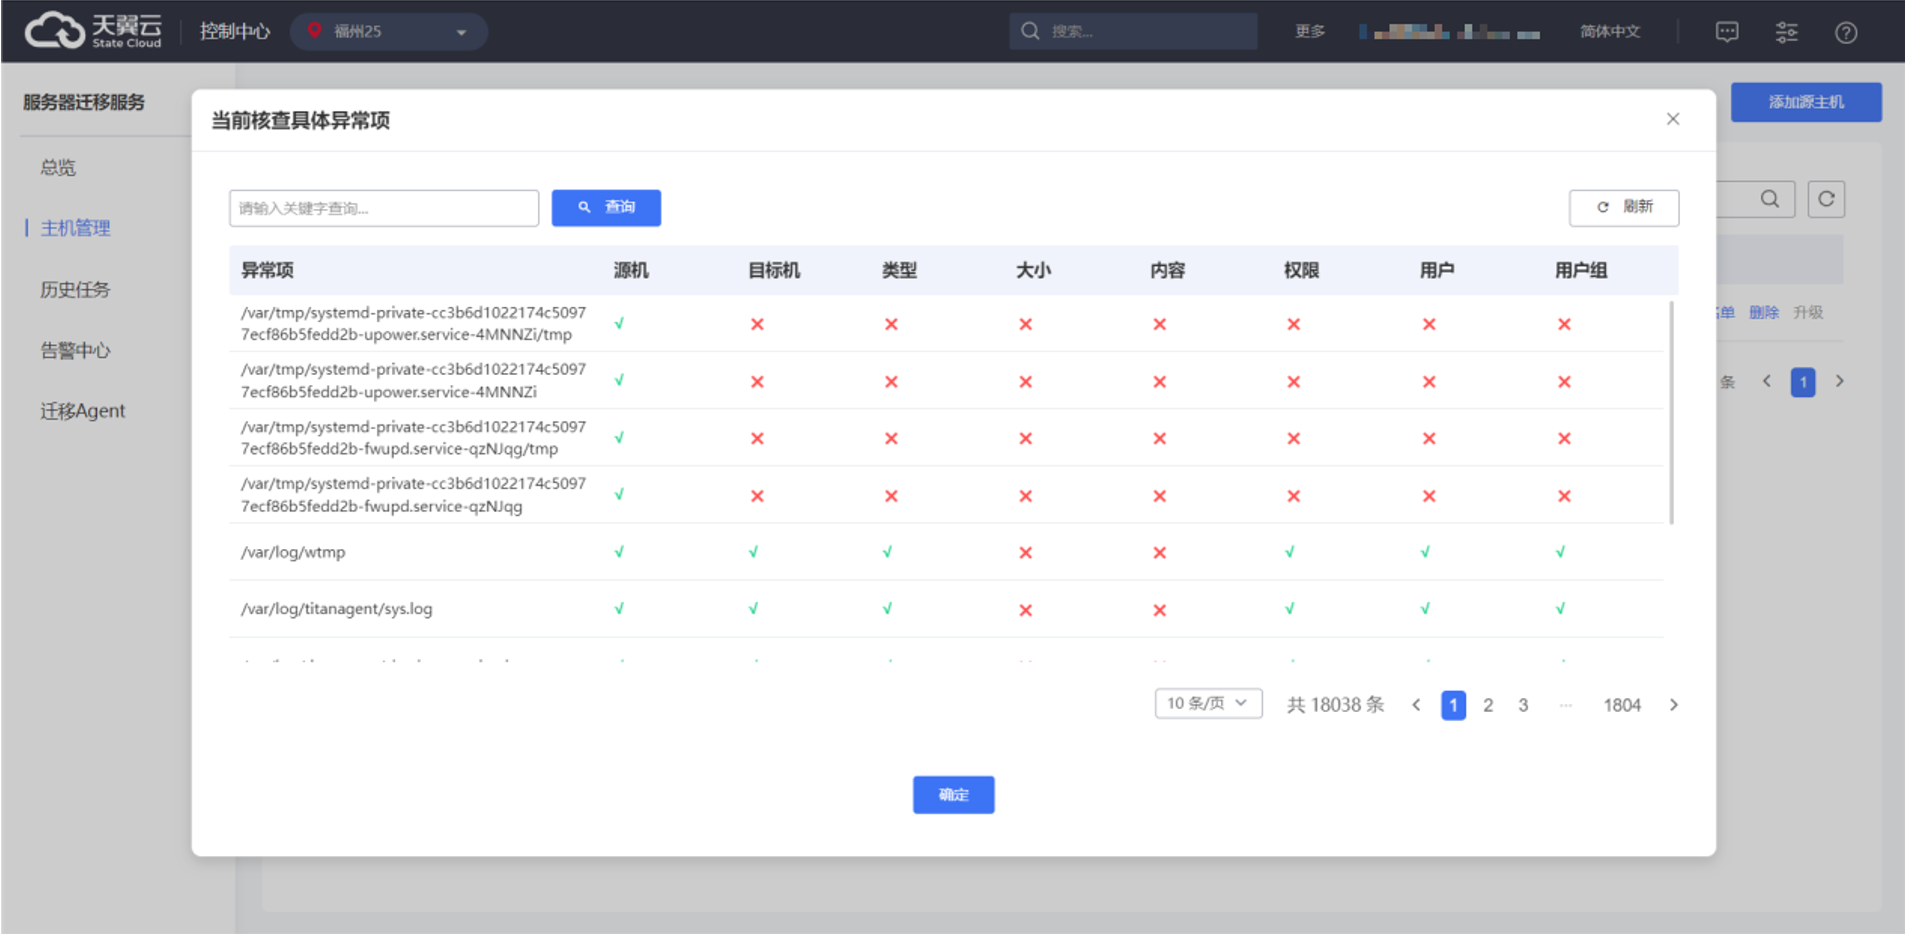Click the 类型 column header
1905x934 pixels.
pos(899,270)
